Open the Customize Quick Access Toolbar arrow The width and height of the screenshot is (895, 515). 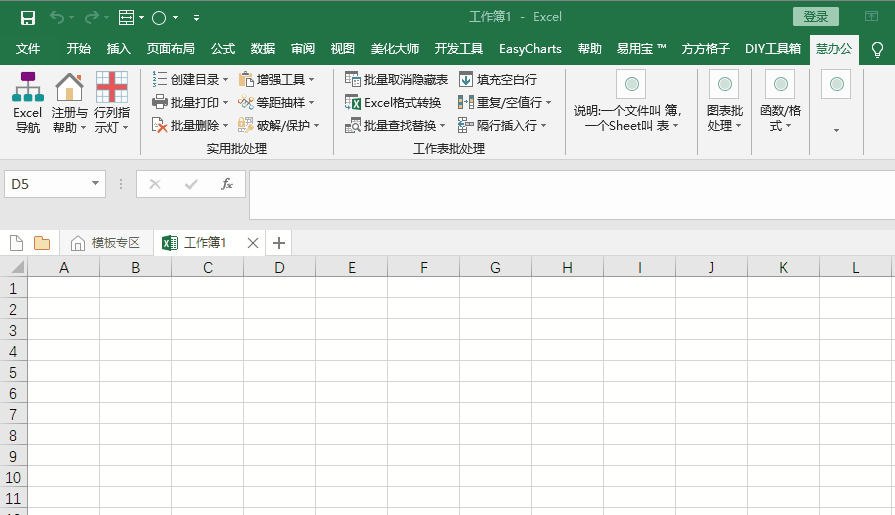click(x=196, y=18)
